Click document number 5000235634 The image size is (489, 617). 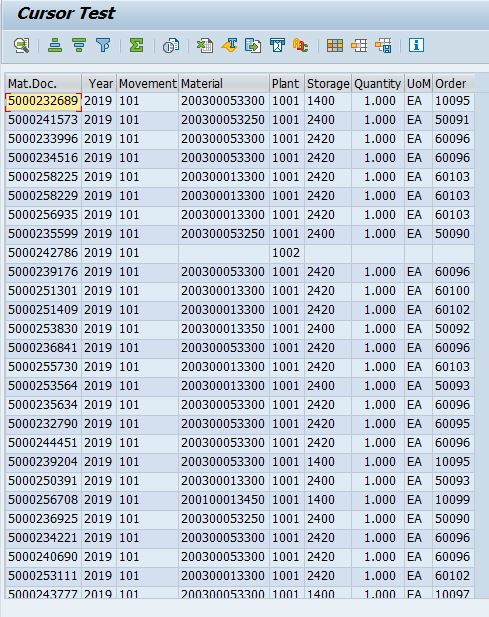pos(43,405)
